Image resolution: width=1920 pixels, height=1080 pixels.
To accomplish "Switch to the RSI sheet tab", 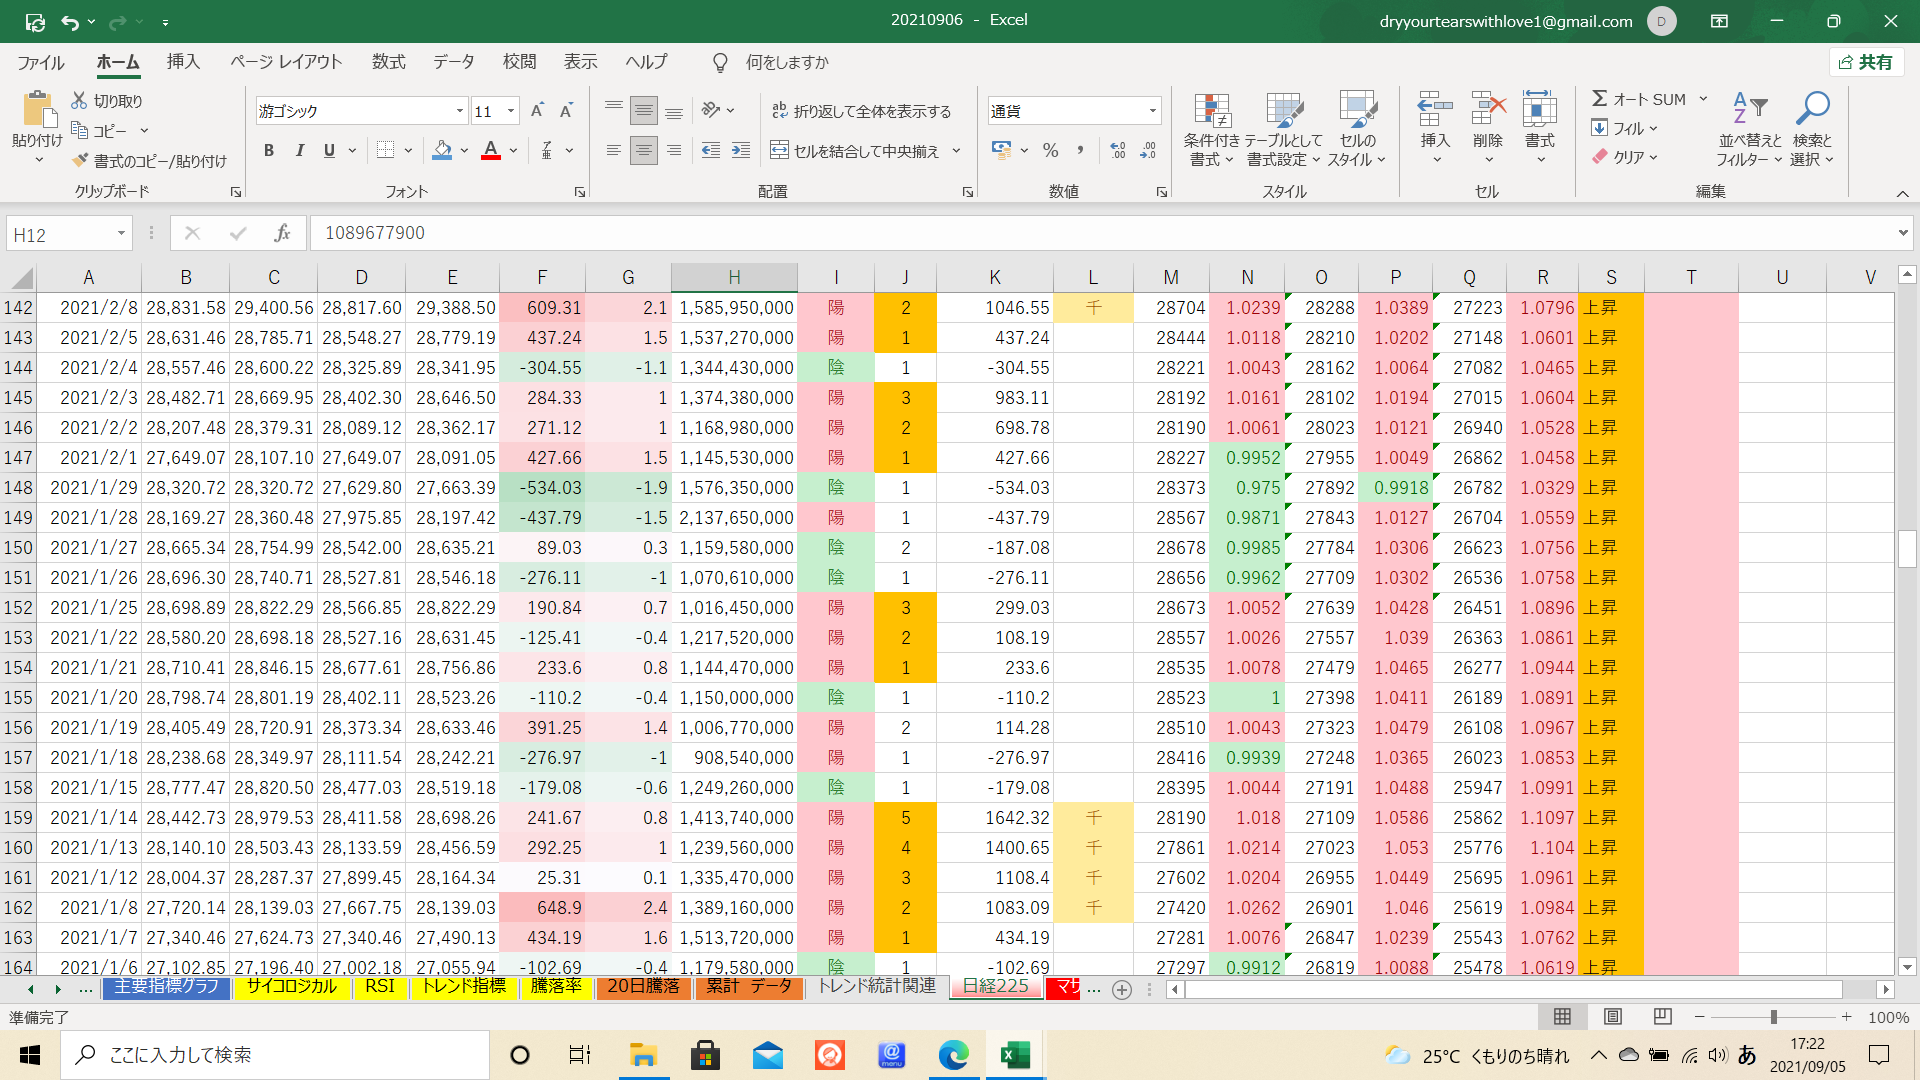I will pos(380,986).
